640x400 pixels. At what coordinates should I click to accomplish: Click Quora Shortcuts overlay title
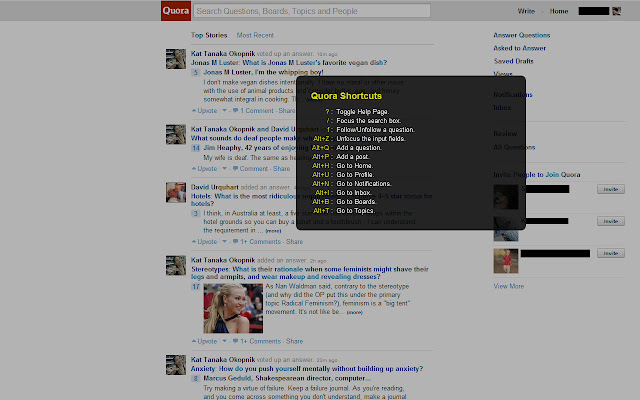346,96
